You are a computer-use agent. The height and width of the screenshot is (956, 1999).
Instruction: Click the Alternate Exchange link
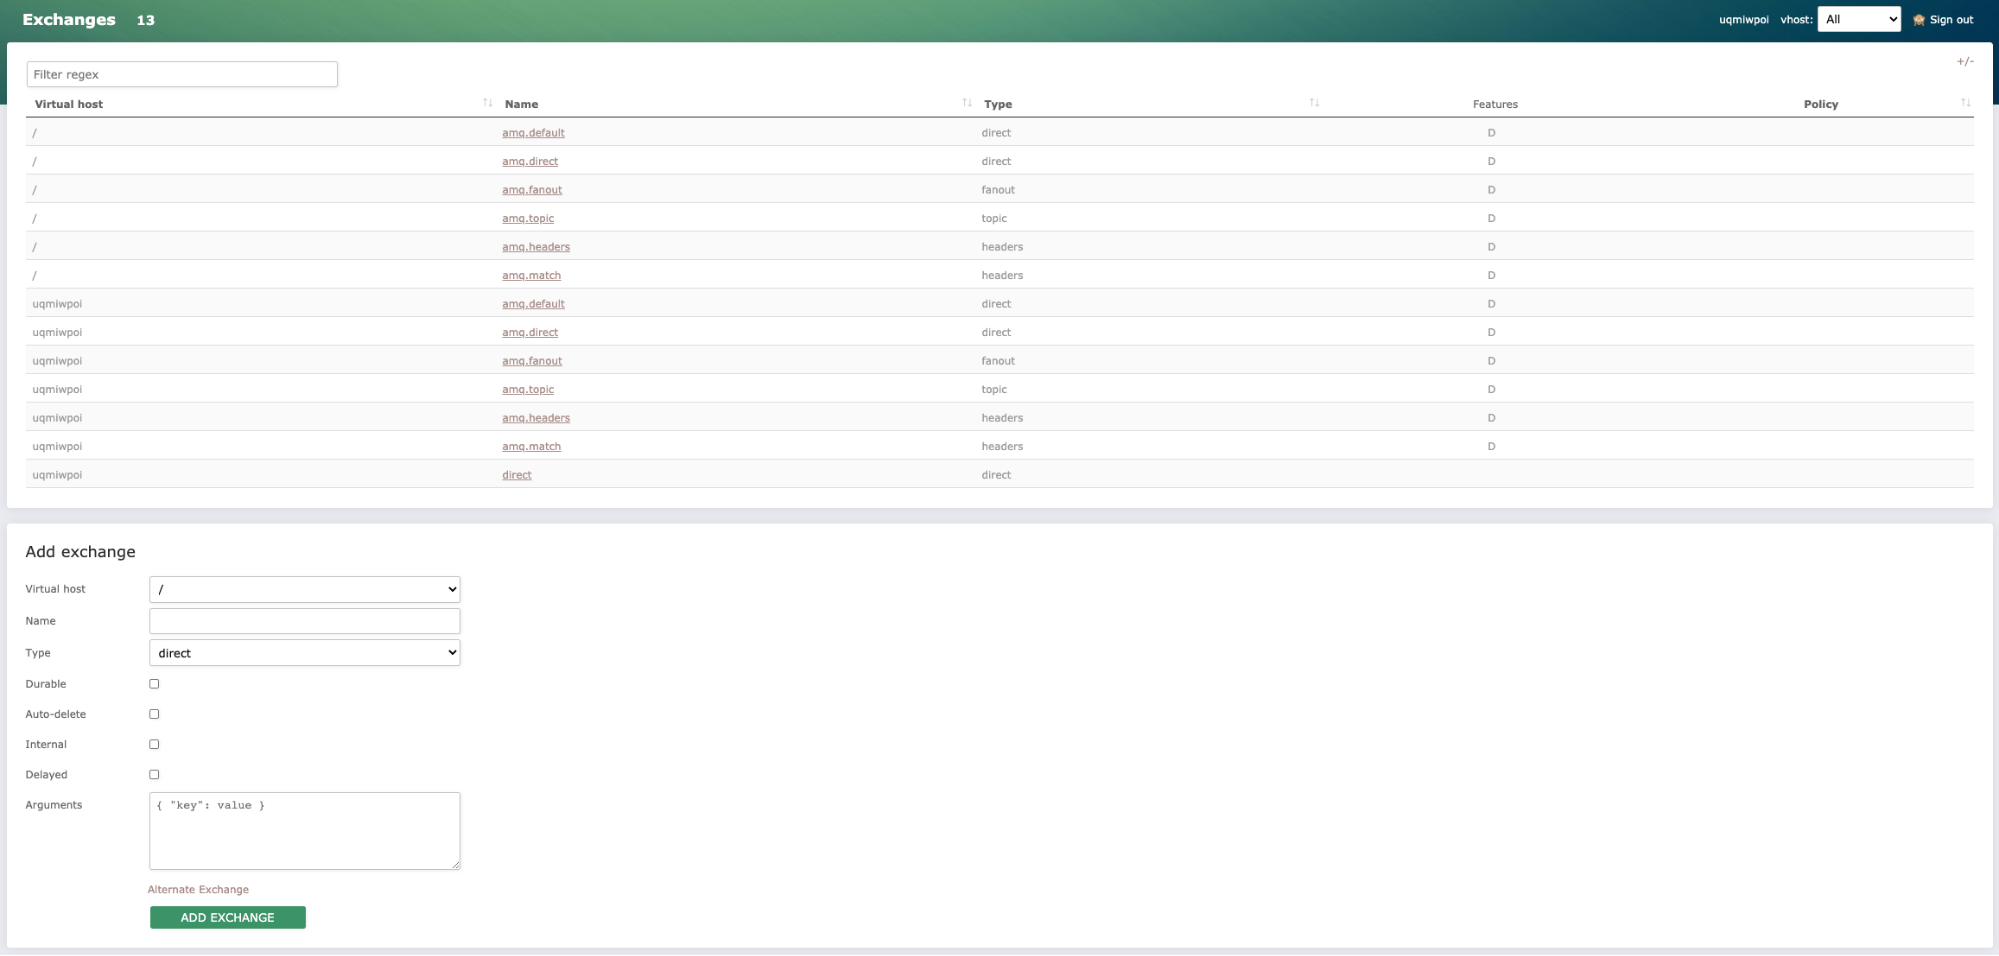(x=198, y=889)
